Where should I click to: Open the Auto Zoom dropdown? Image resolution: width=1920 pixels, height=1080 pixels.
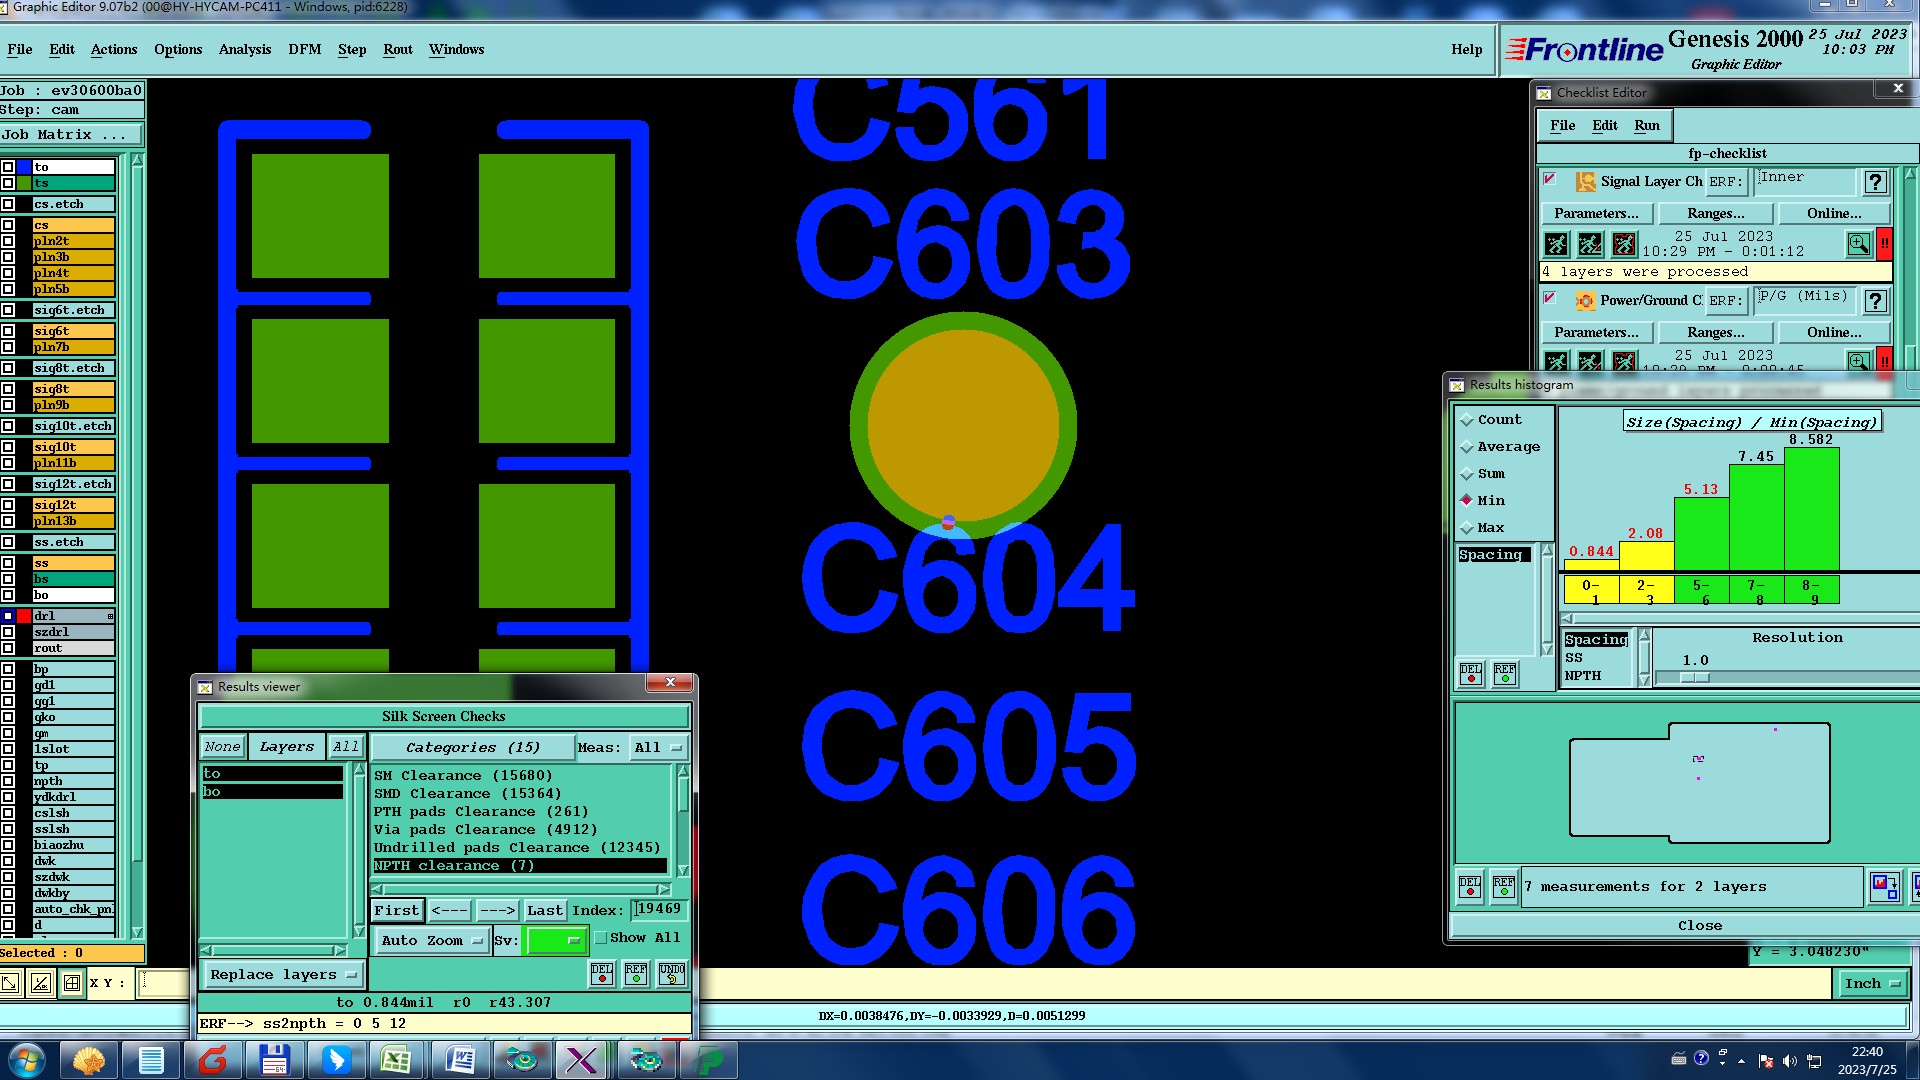[x=431, y=941]
